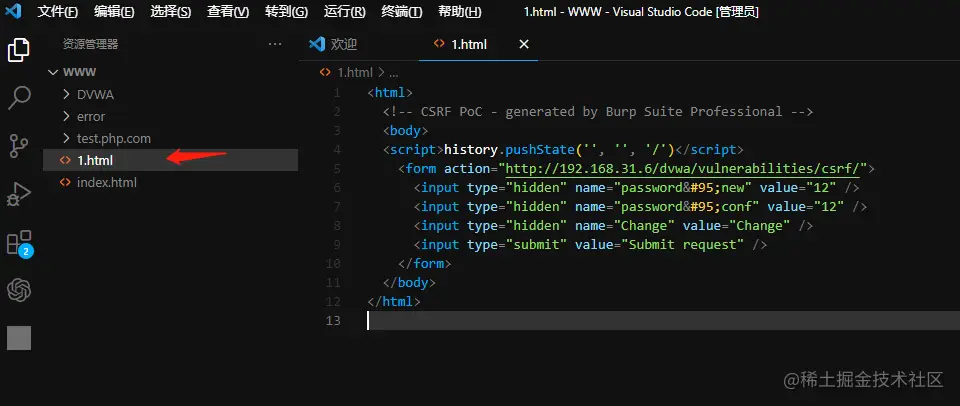960x406 pixels.
Task: Click the 1.html breadcrumb segment
Action: coord(354,72)
